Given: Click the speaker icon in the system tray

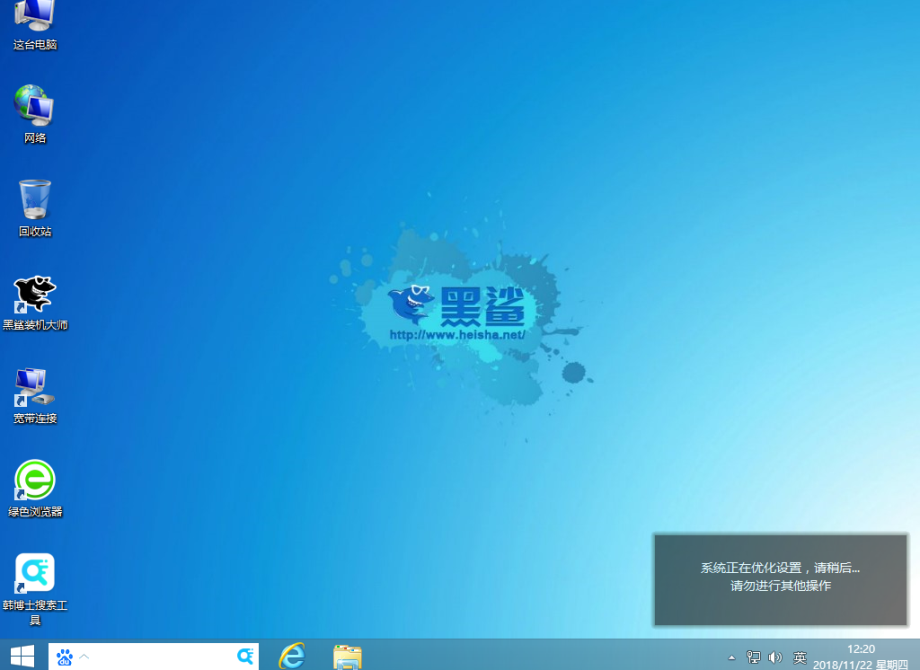Looking at the screenshot, I should pyautogui.click(x=775, y=658).
